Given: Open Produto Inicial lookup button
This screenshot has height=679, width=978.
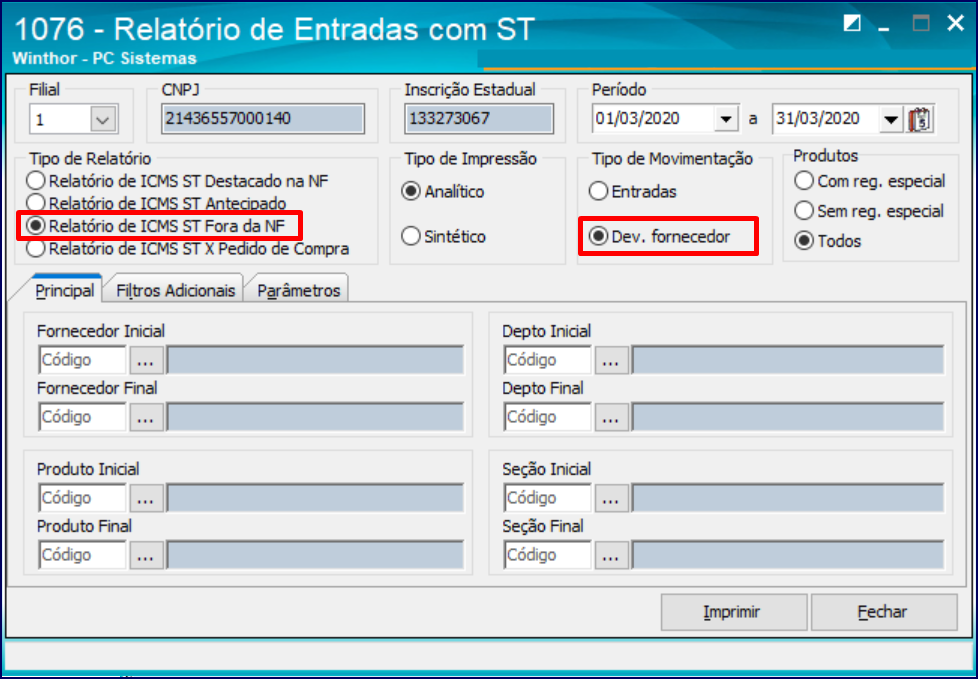Looking at the screenshot, I should pyautogui.click(x=146, y=498).
